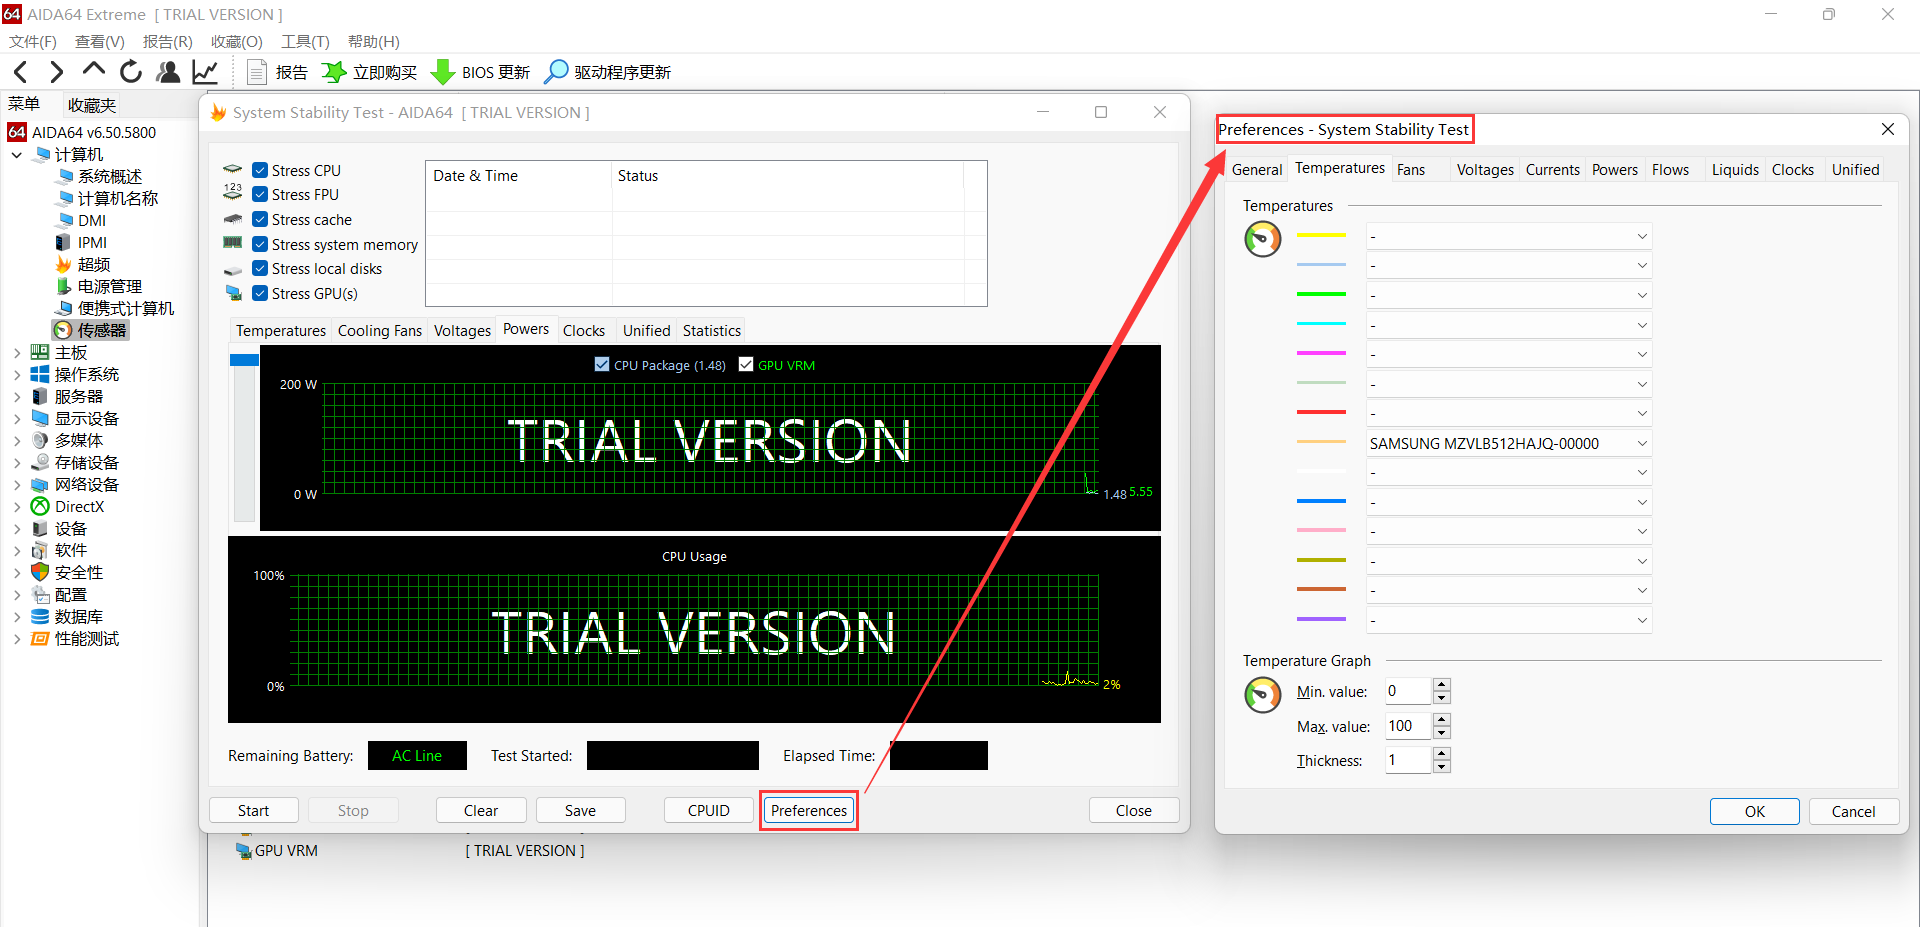Uncheck the Stress CPU checkbox
Image resolution: width=1920 pixels, height=927 pixels.
tap(260, 171)
